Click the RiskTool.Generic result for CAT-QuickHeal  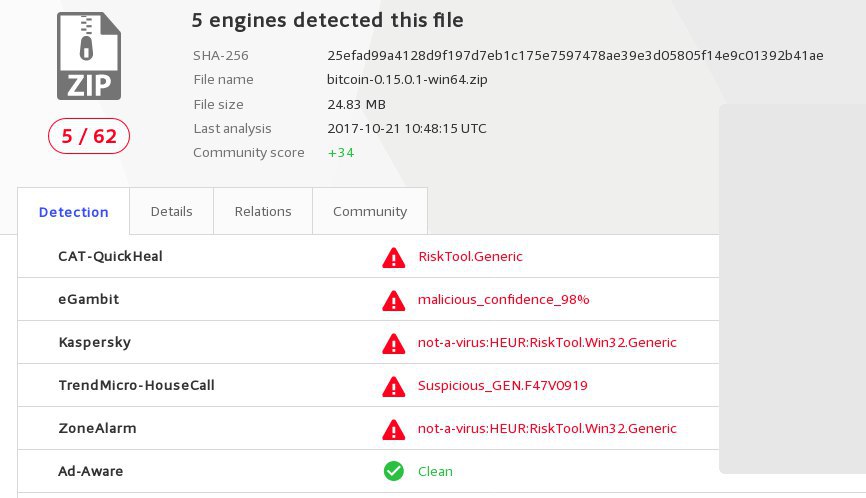tap(470, 256)
